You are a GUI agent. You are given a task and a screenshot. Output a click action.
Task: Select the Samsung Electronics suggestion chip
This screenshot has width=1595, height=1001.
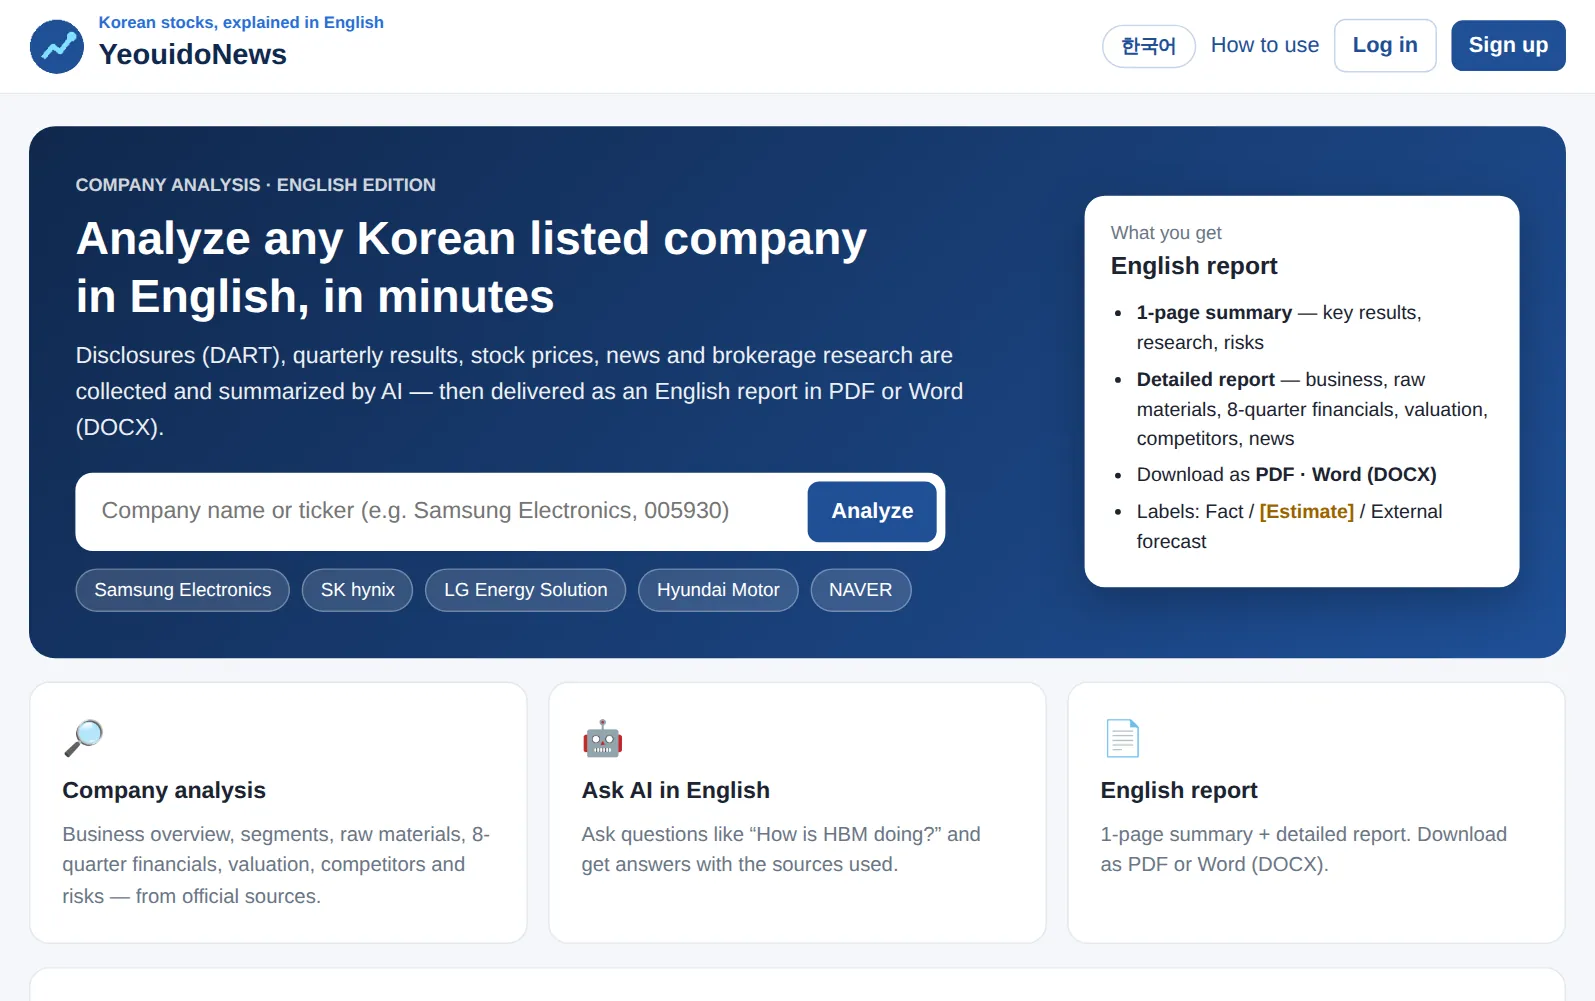tap(182, 590)
